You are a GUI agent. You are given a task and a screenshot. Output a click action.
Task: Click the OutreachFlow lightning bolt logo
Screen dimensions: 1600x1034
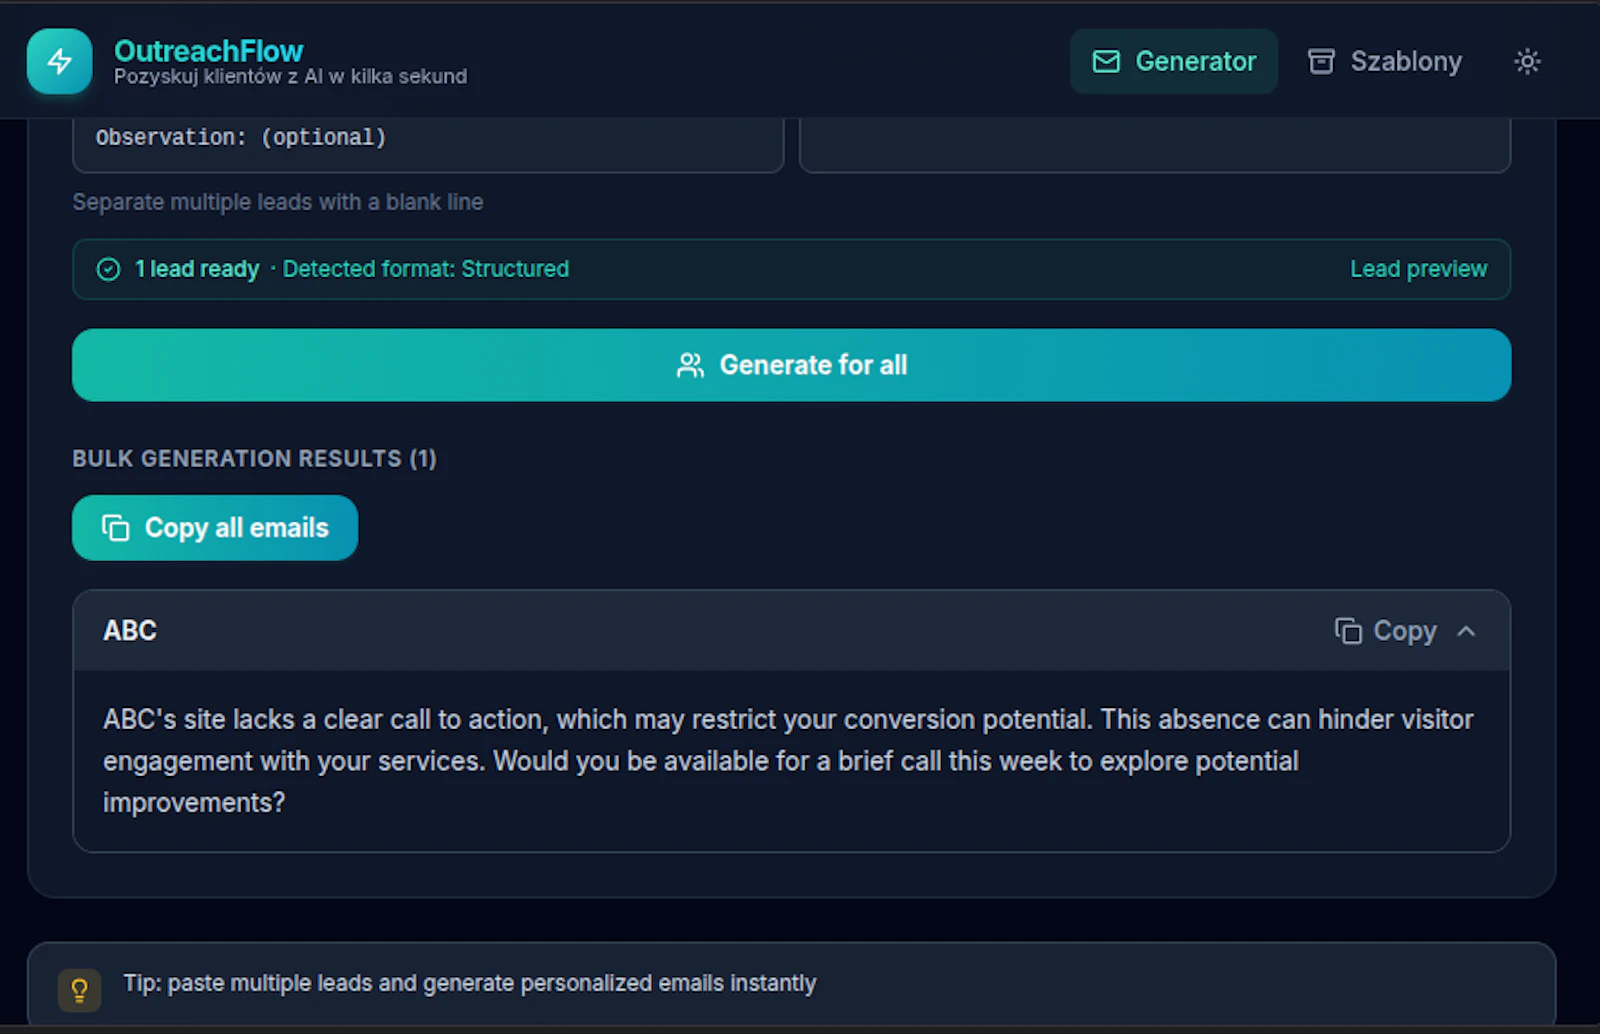pyautogui.click(x=59, y=61)
